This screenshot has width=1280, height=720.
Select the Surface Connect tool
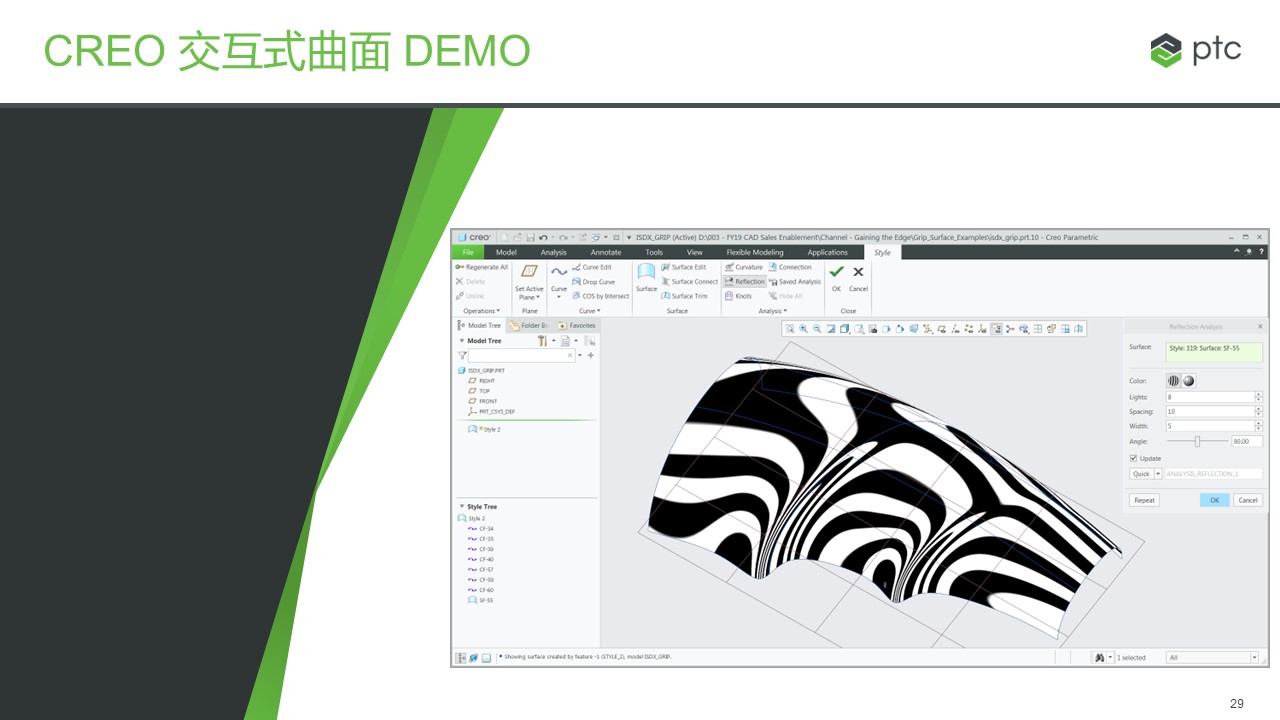[689, 282]
